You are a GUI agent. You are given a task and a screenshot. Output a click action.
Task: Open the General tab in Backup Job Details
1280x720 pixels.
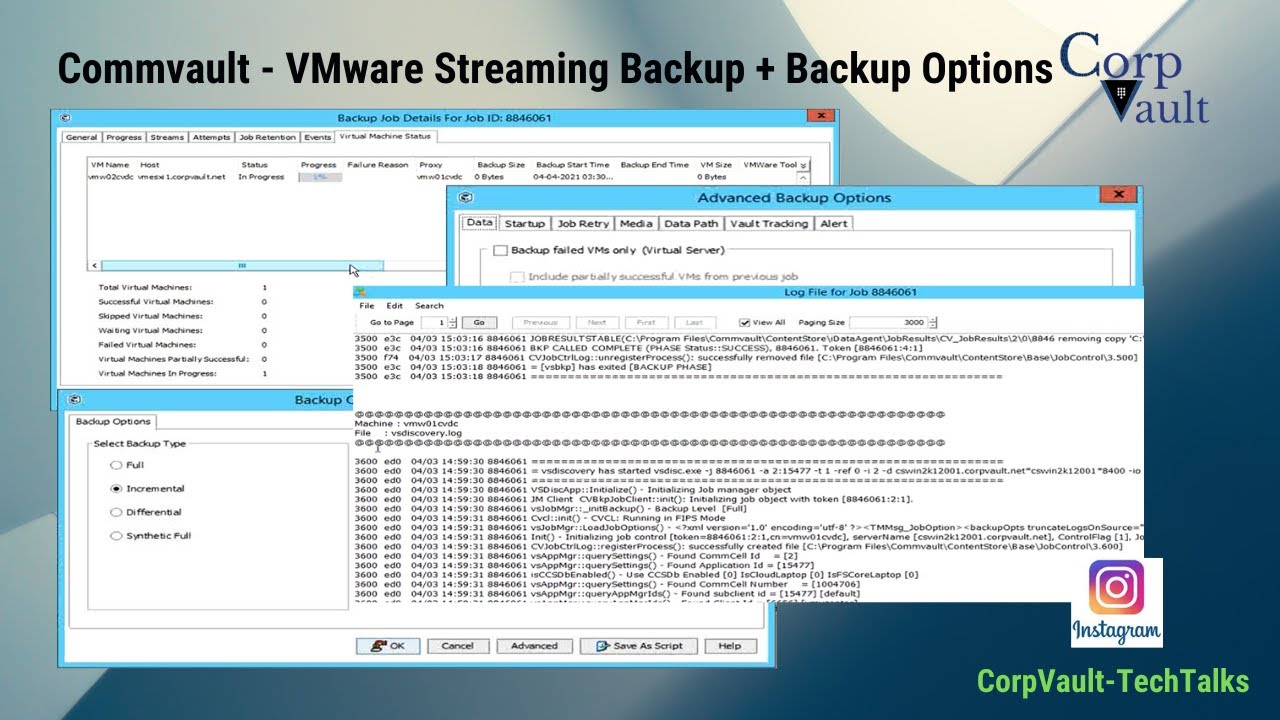(x=82, y=137)
